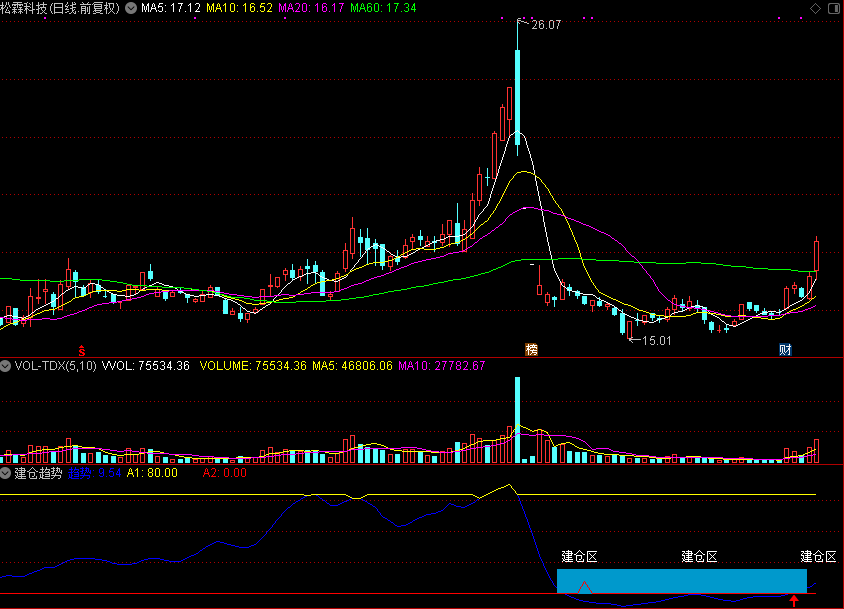Click the 财 financial report marker icon
The height and width of the screenshot is (609, 844).
[786, 350]
